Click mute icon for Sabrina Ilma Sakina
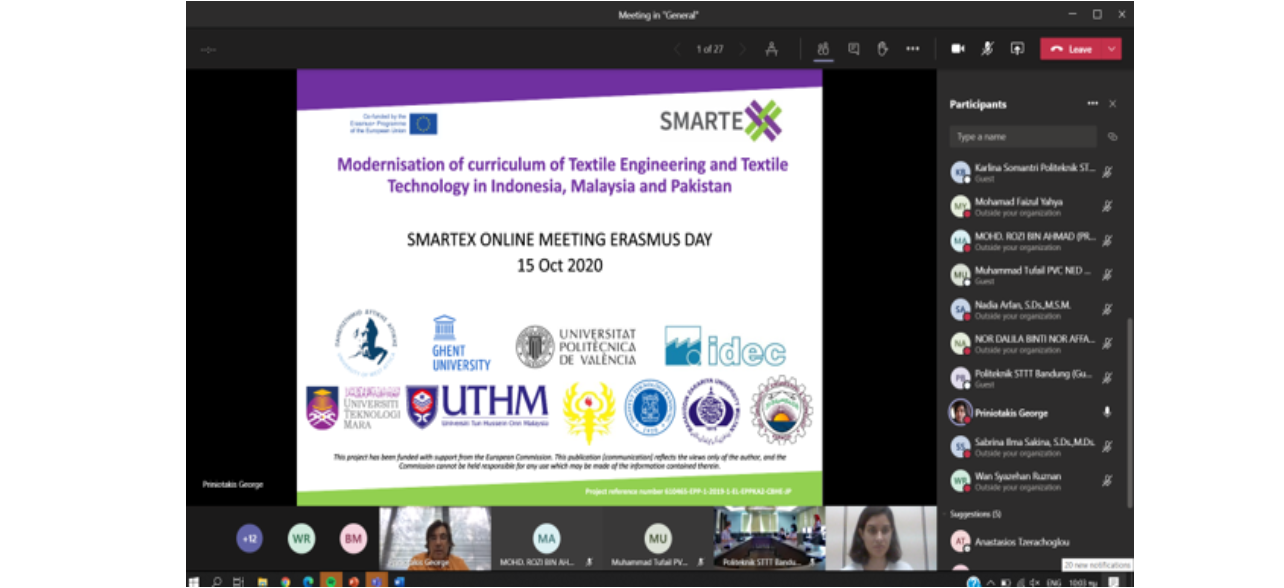 (x=1108, y=446)
